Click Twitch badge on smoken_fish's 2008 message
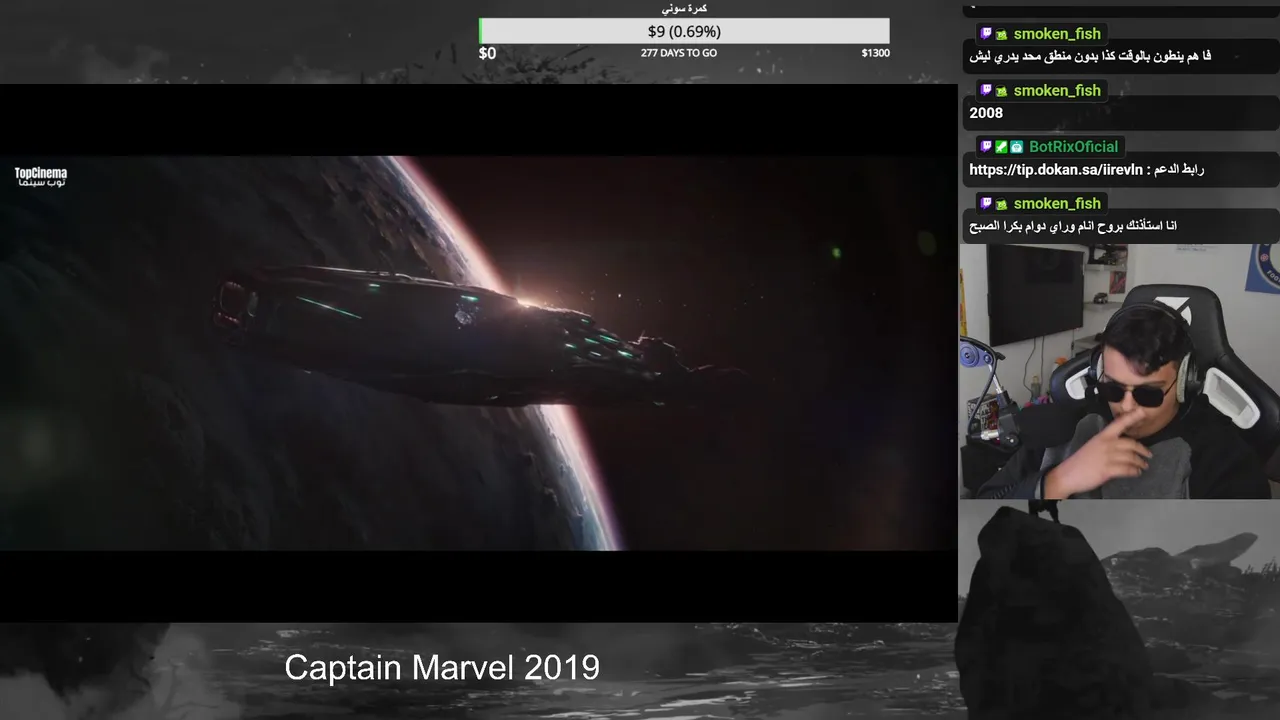 [986, 91]
